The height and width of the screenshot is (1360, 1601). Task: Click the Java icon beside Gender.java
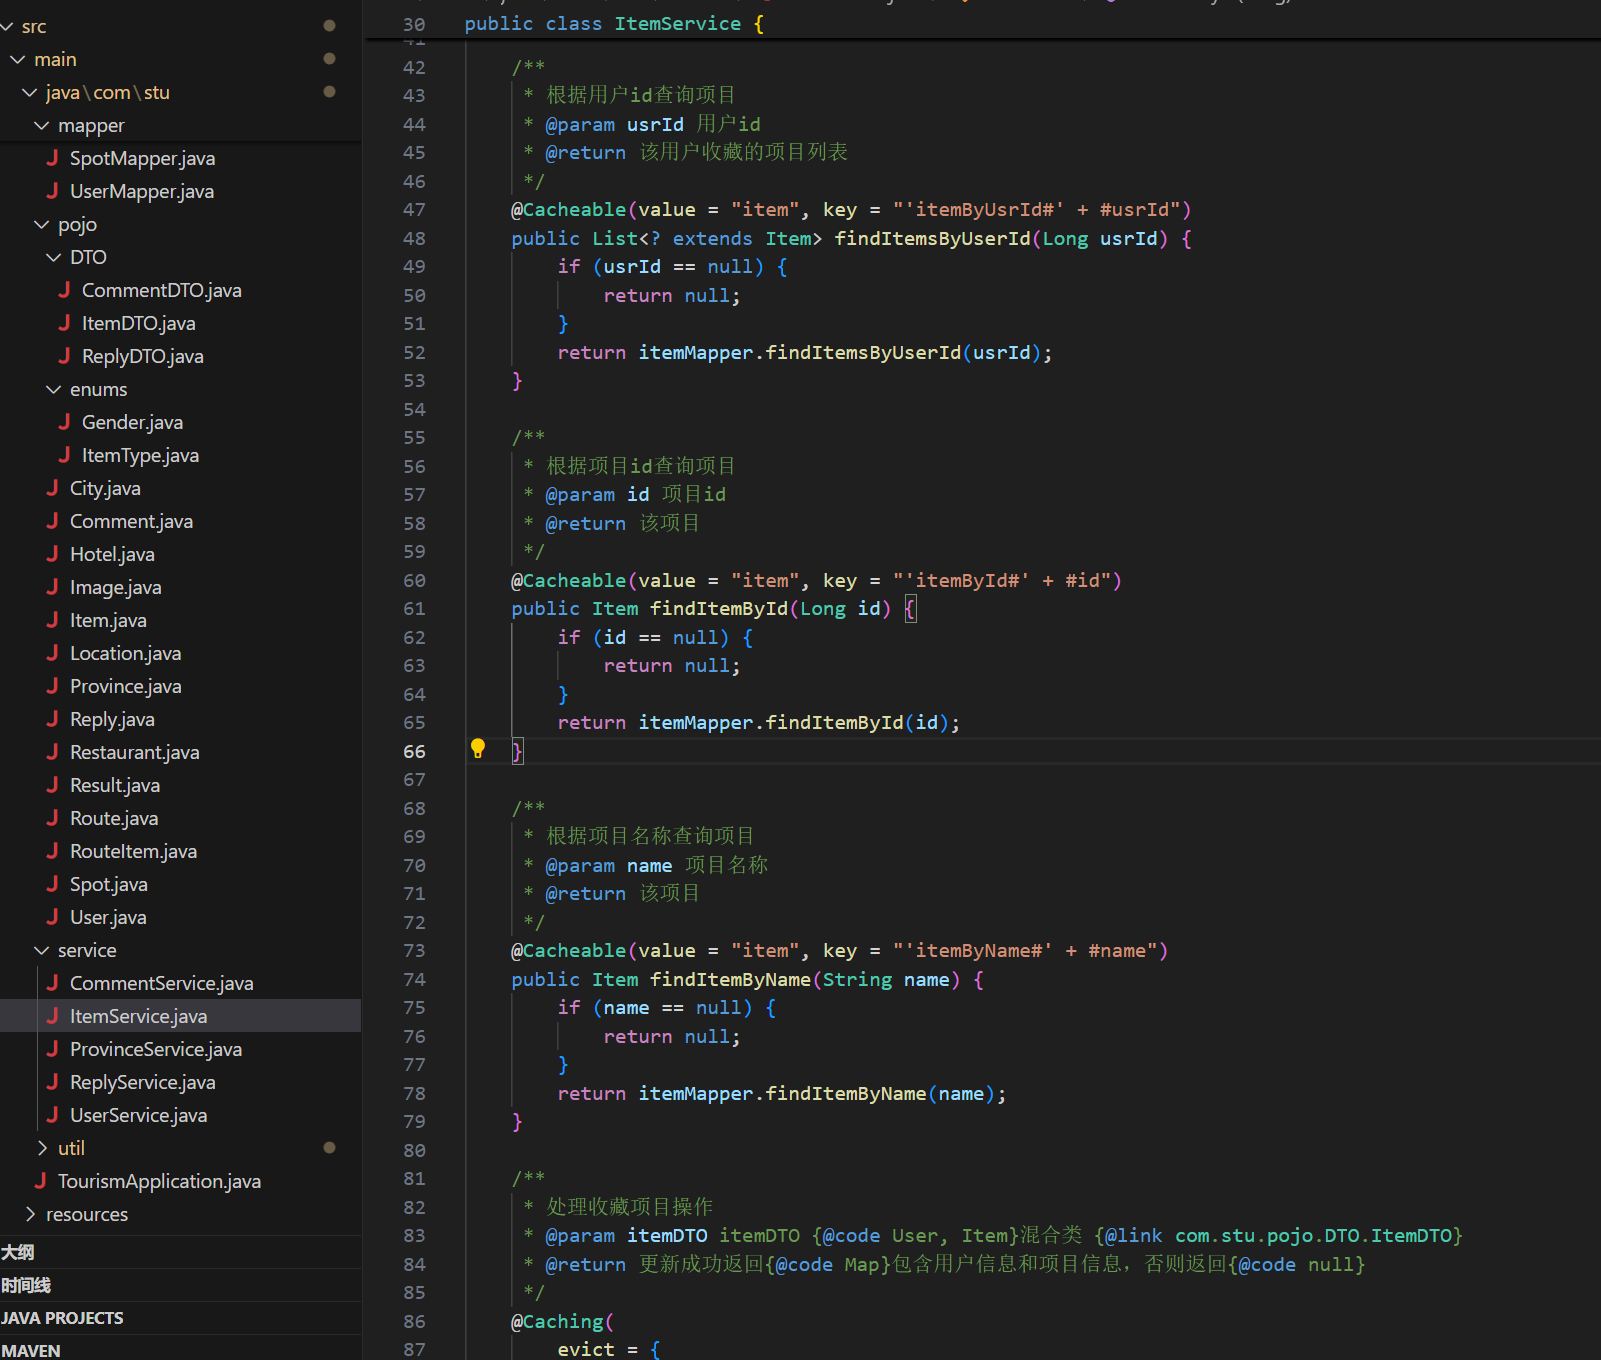[x=64, y=422]
